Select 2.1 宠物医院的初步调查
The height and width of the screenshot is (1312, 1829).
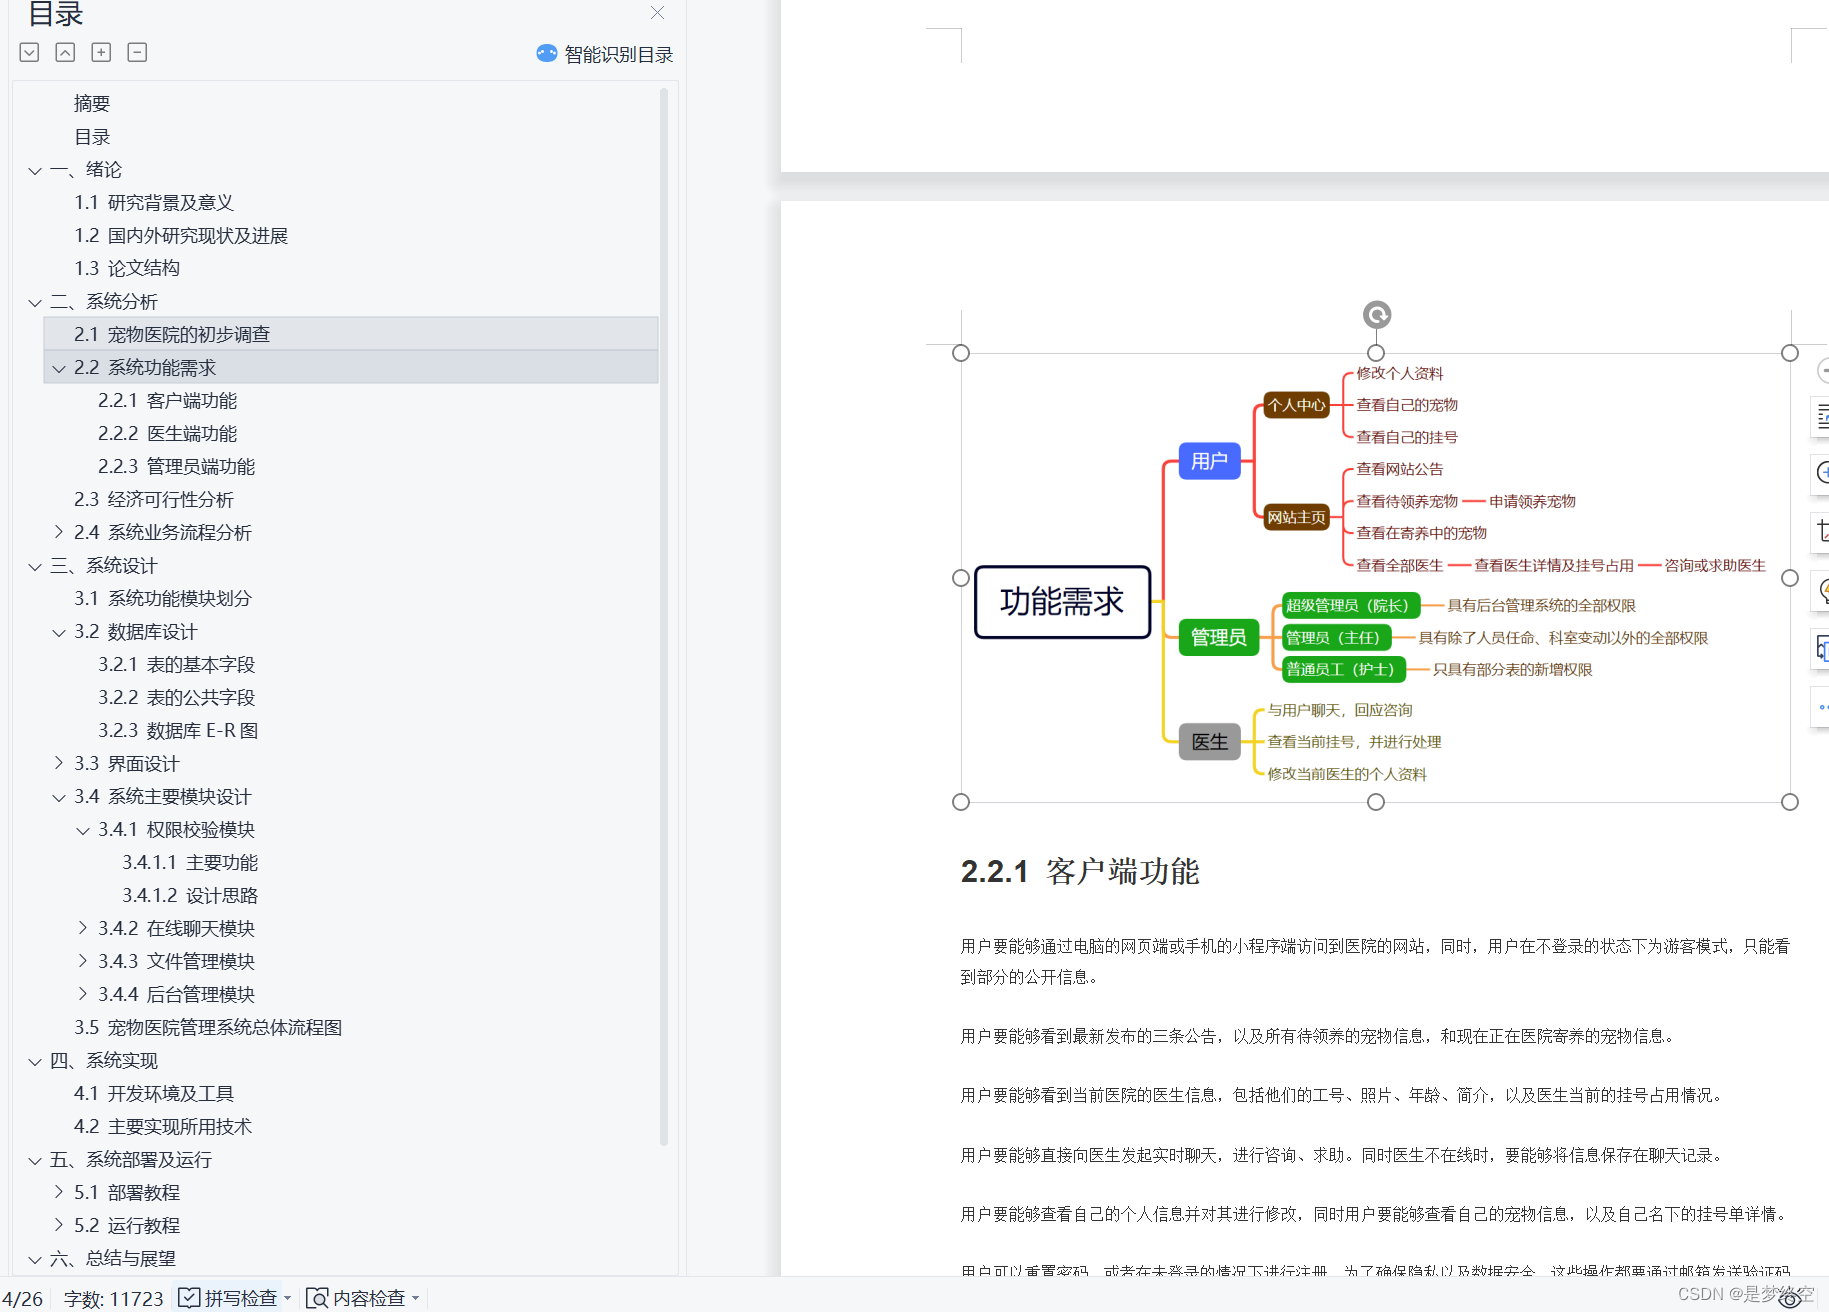coord(351,334)
